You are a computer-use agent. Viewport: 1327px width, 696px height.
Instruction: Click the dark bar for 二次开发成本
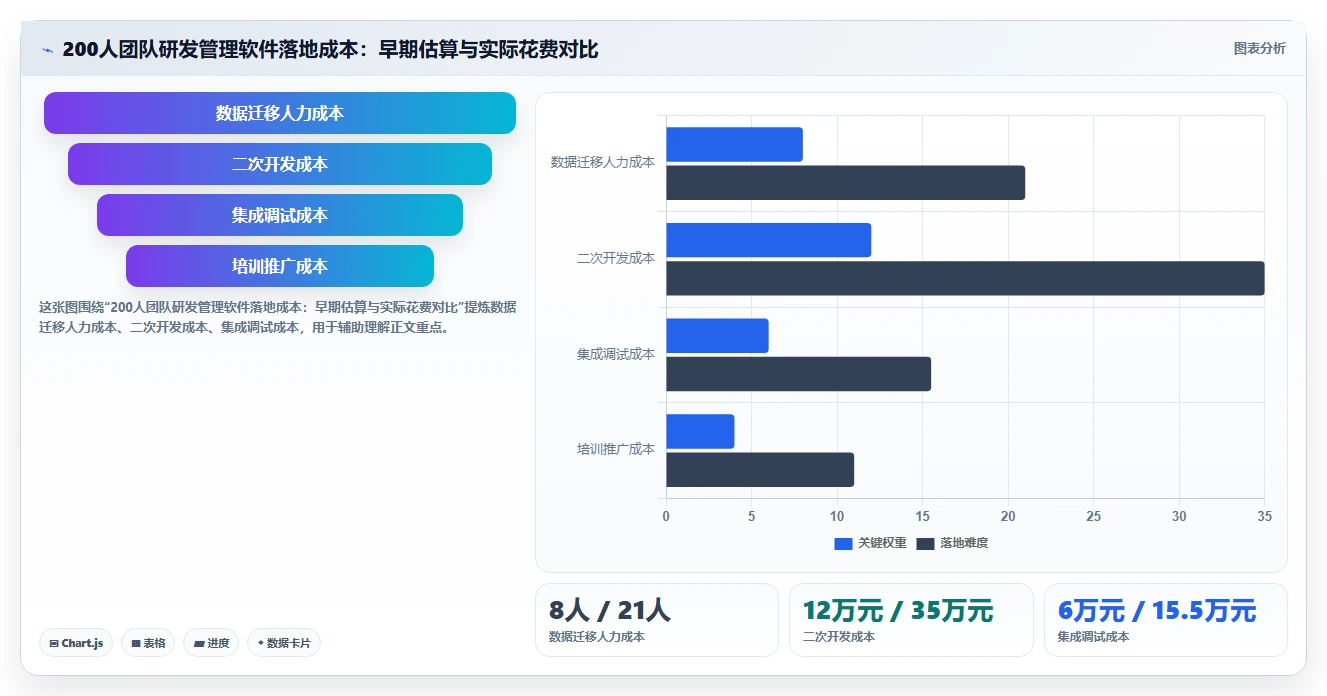965,278
